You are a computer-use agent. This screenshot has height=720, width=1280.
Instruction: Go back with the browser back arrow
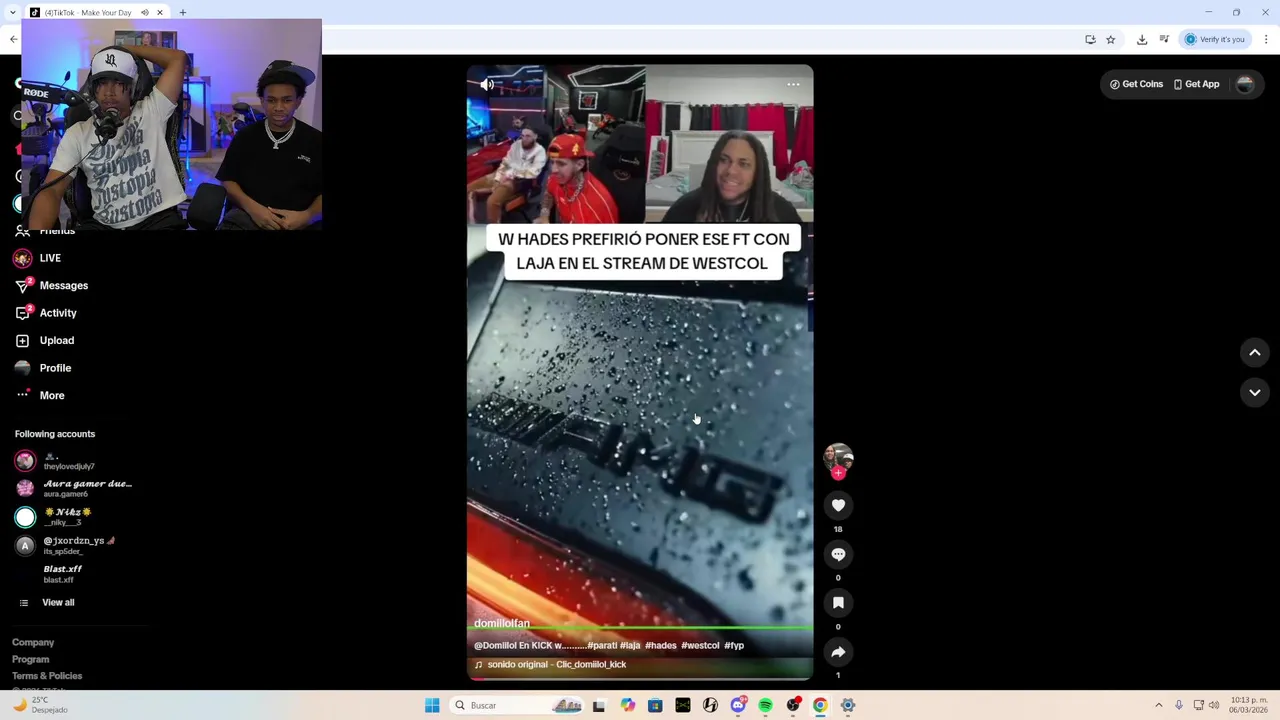coord(13,40)
